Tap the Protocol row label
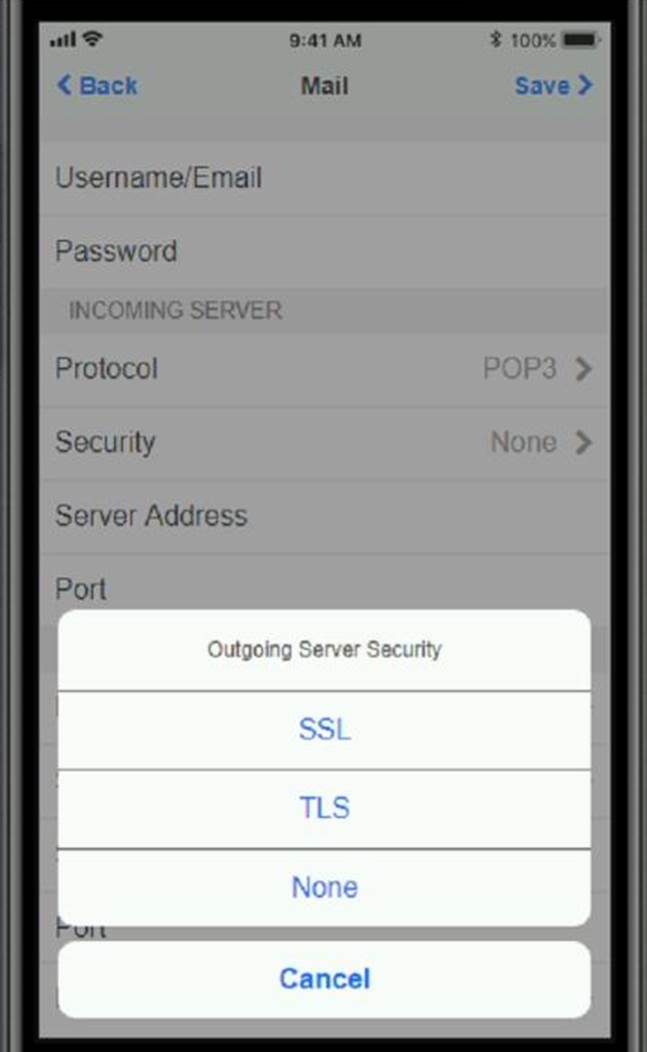 tap(107, 368)
